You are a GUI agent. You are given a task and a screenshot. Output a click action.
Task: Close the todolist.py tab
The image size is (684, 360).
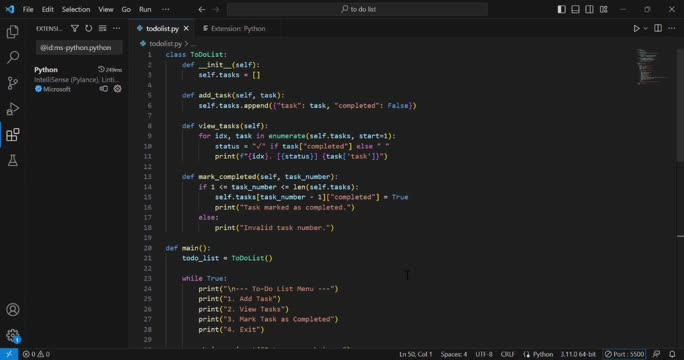[186, 28]
